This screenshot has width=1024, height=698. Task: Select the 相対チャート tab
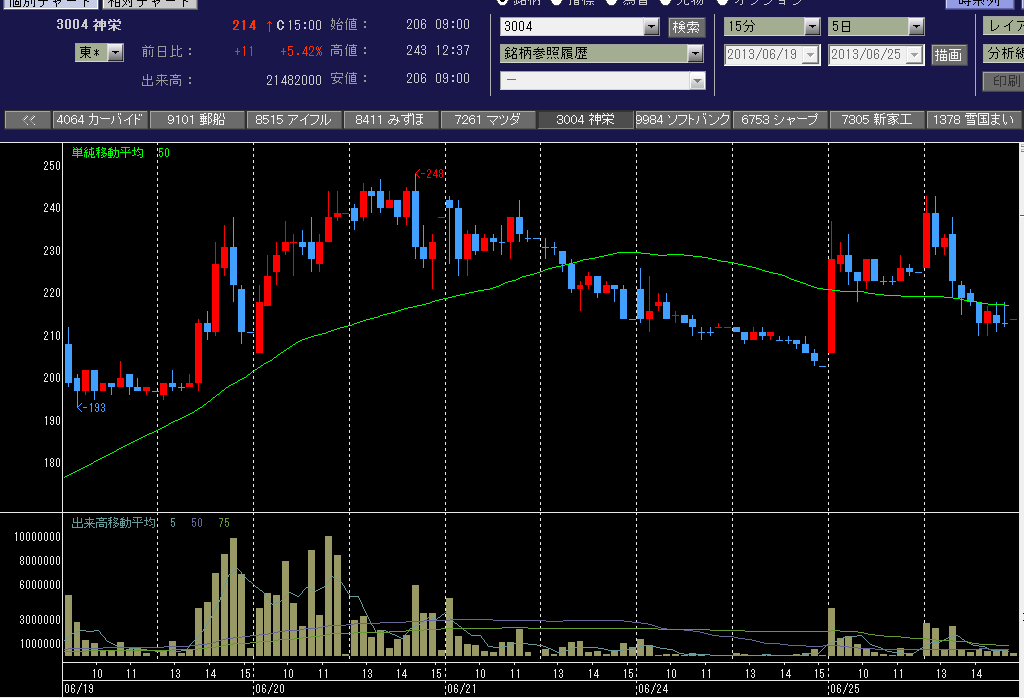[149, 3]
